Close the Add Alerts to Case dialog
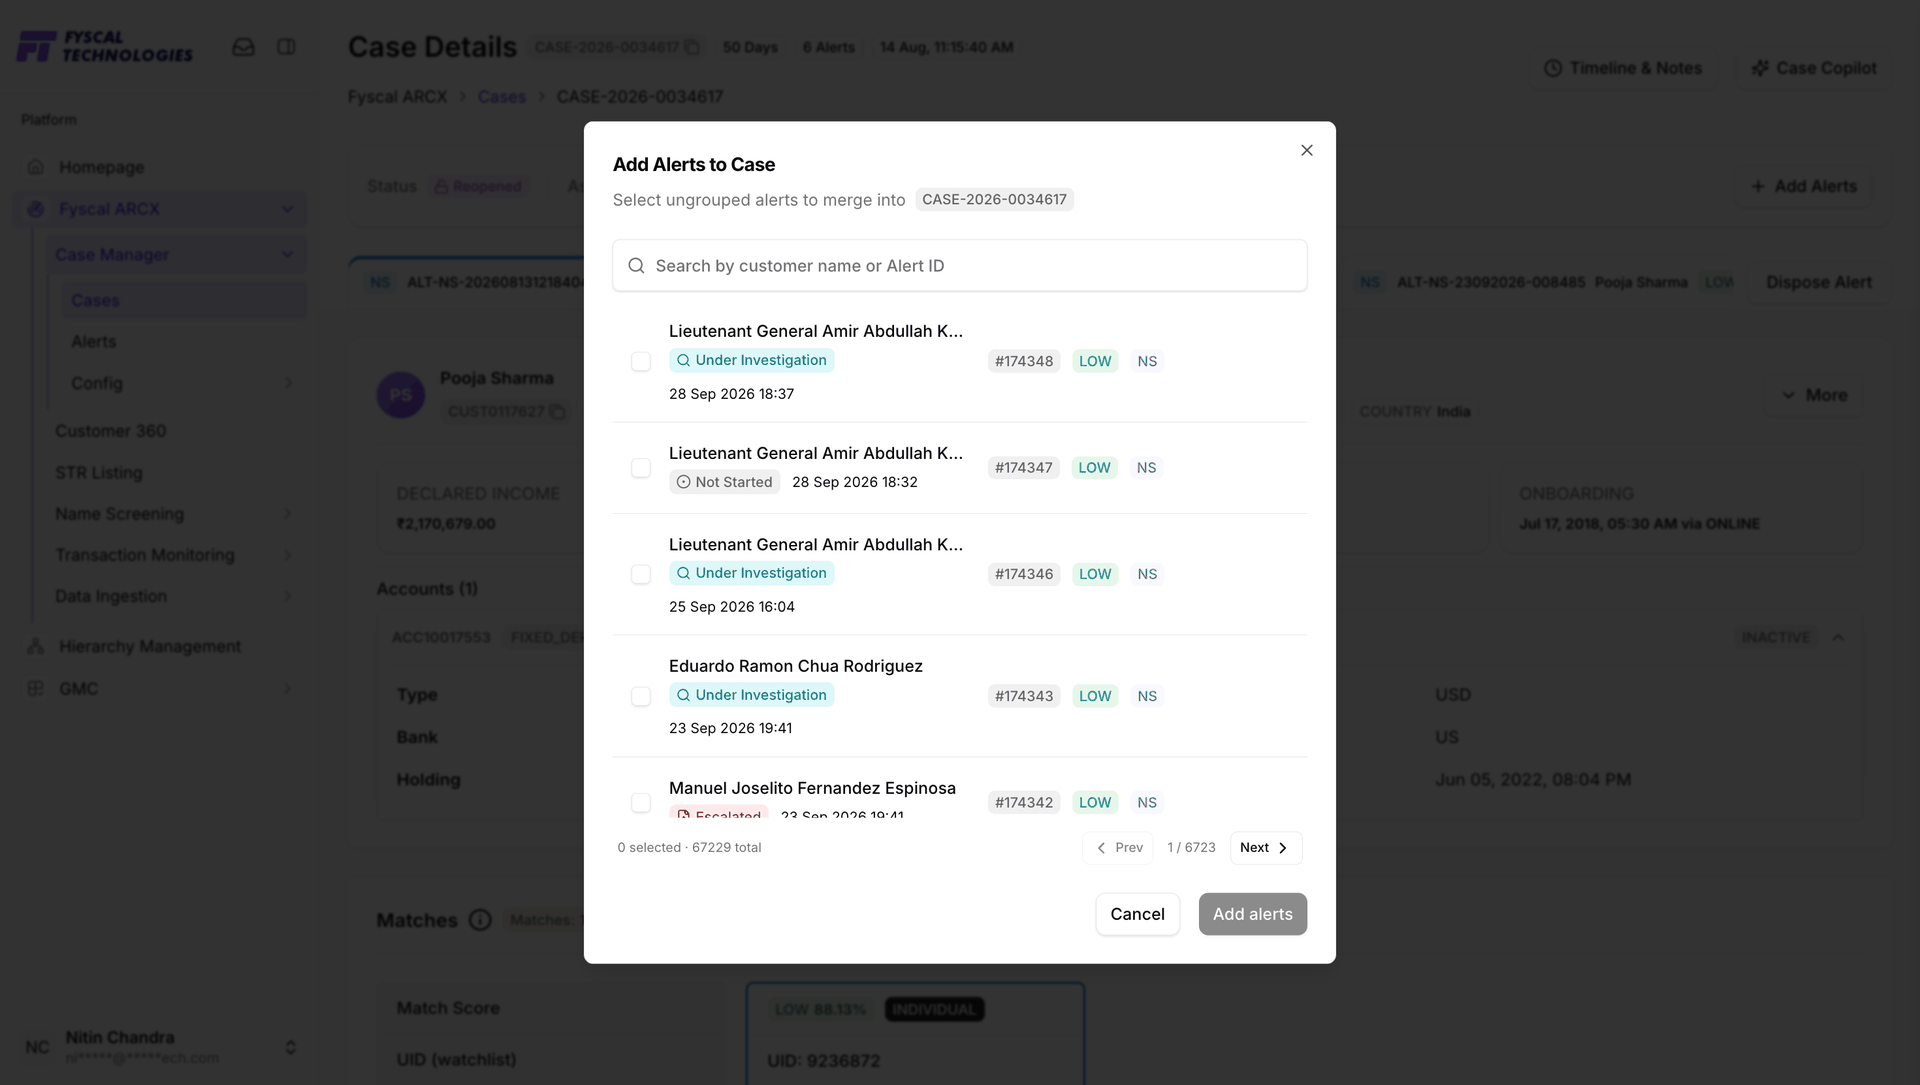Viewport: 1920px width, 1085px height. click(1306, 150)
